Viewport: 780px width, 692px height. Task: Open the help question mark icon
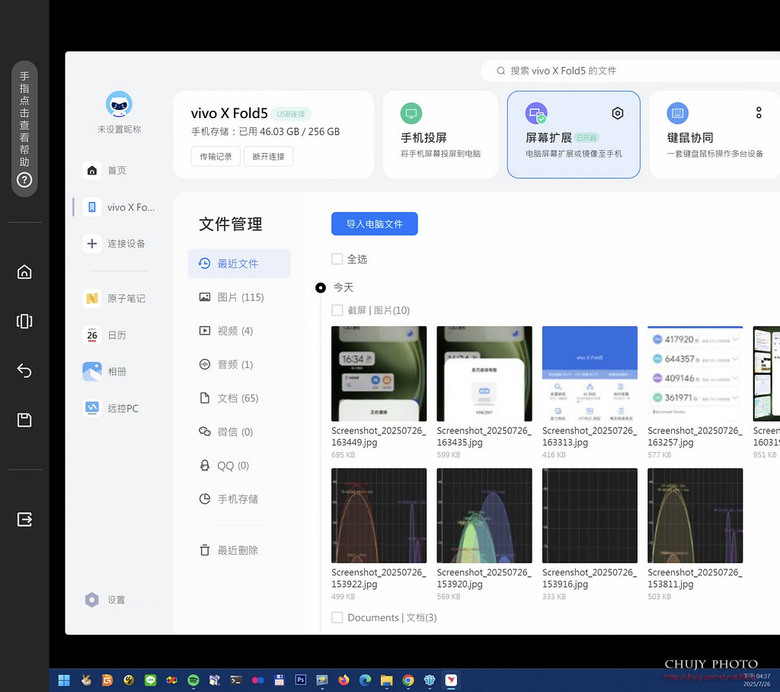pyautogui.click(x=24, y=180)
